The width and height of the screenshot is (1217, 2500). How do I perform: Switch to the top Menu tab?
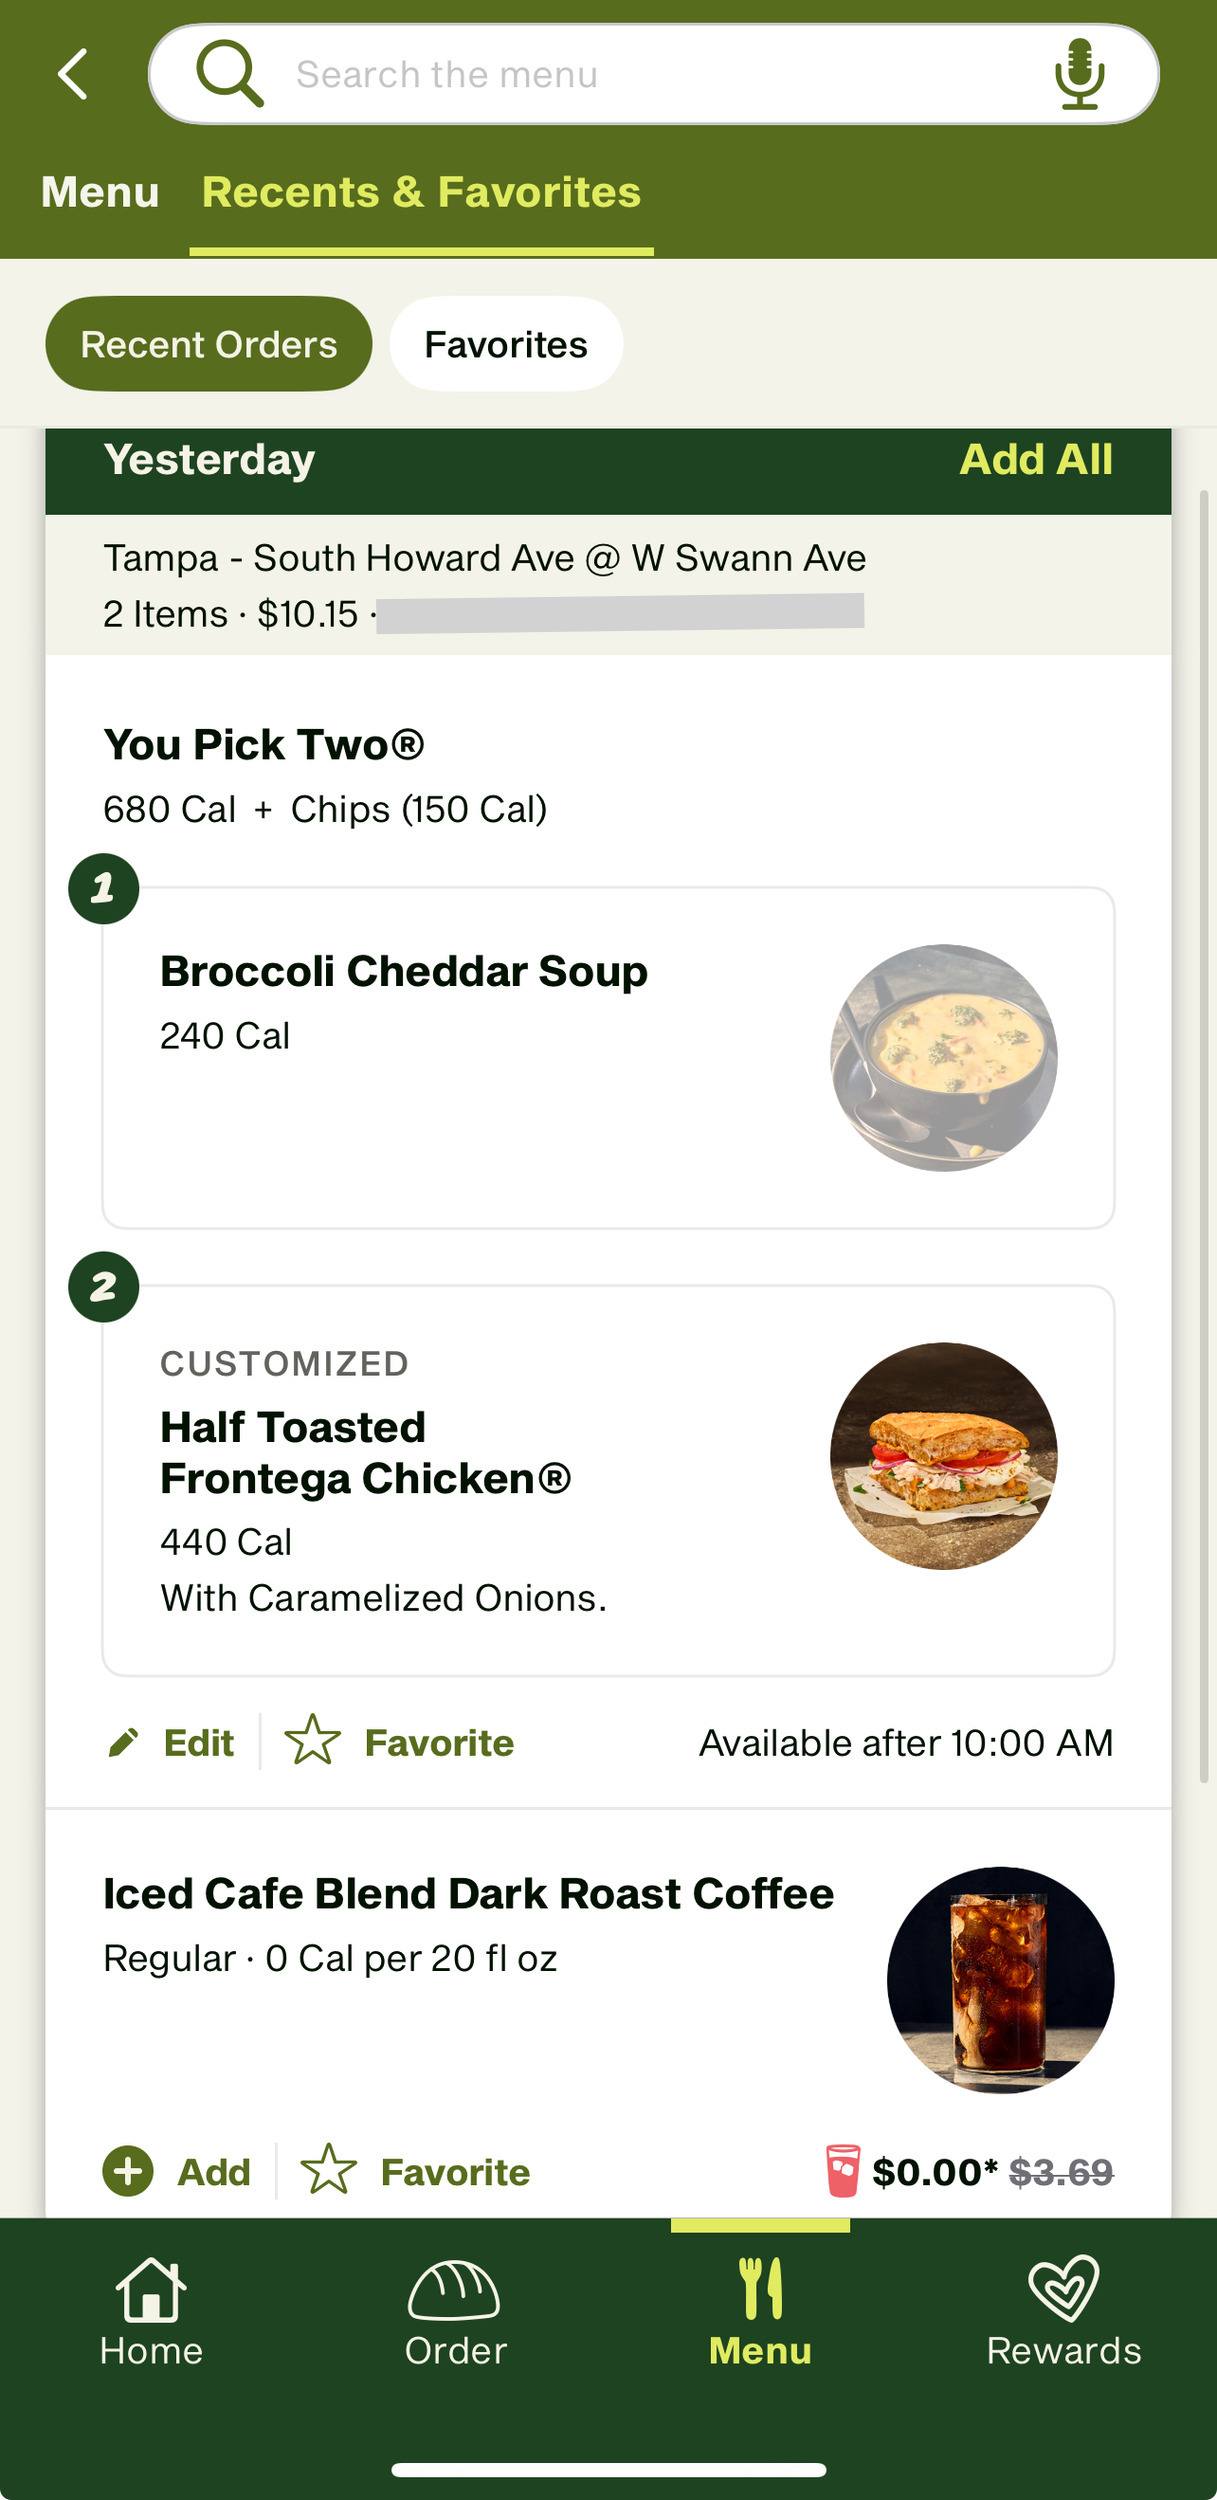(x=100, y=192)
